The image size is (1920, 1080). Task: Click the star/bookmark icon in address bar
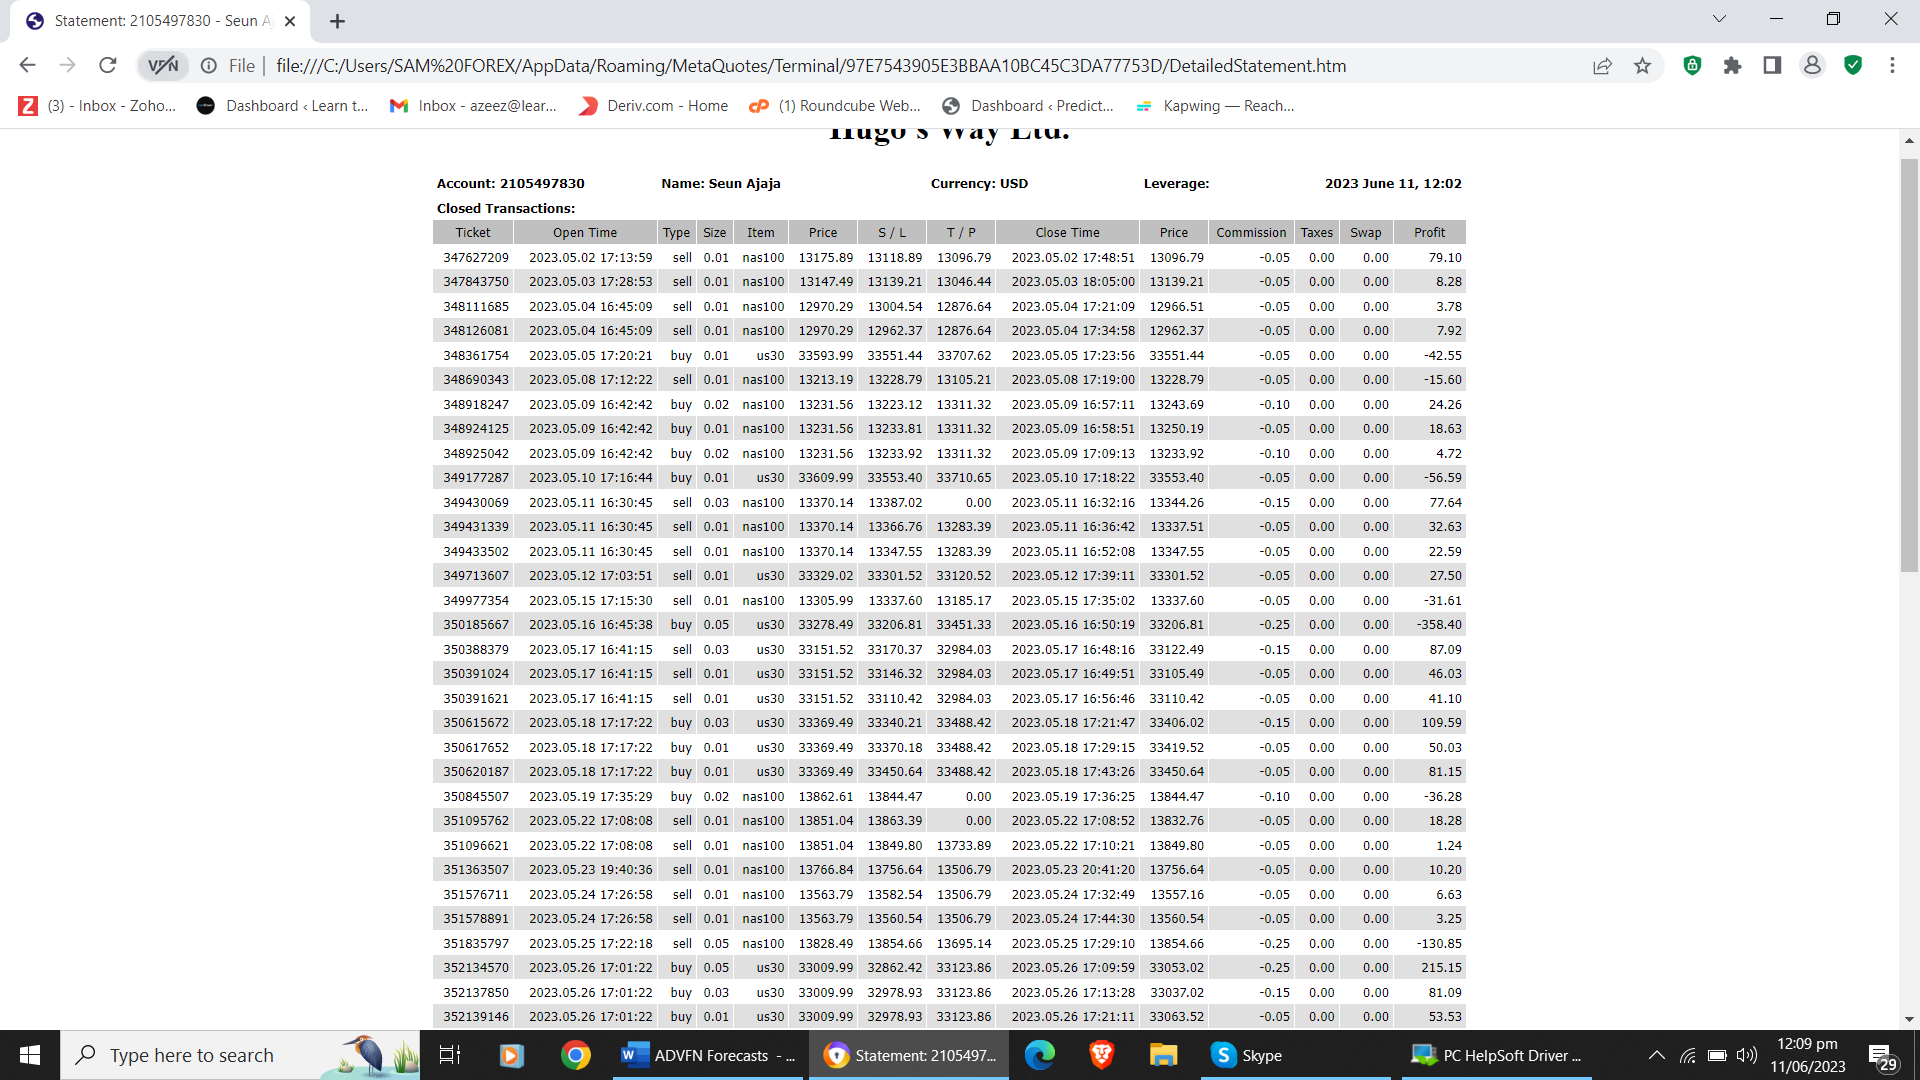(x=1643, y=66)
